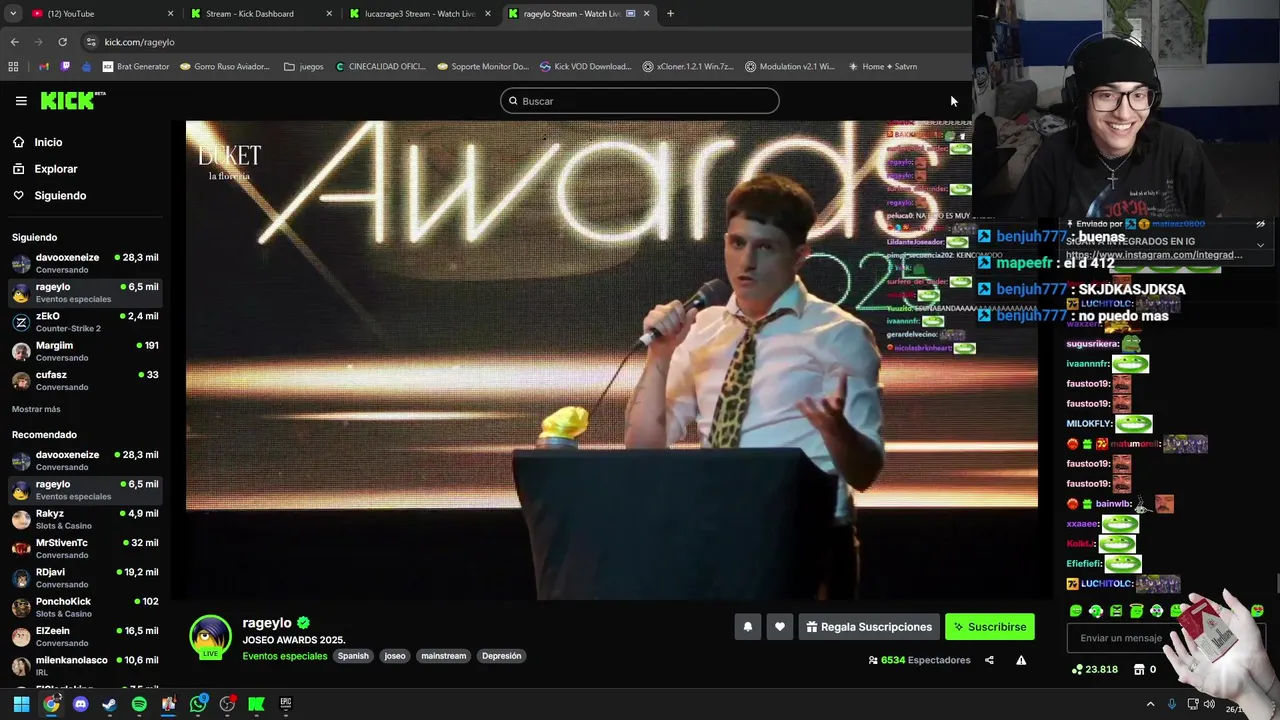Click the Spanish tag
The width and height of the screenshot is (1280, 720).
pyautogui.click(x=353, y=656)
